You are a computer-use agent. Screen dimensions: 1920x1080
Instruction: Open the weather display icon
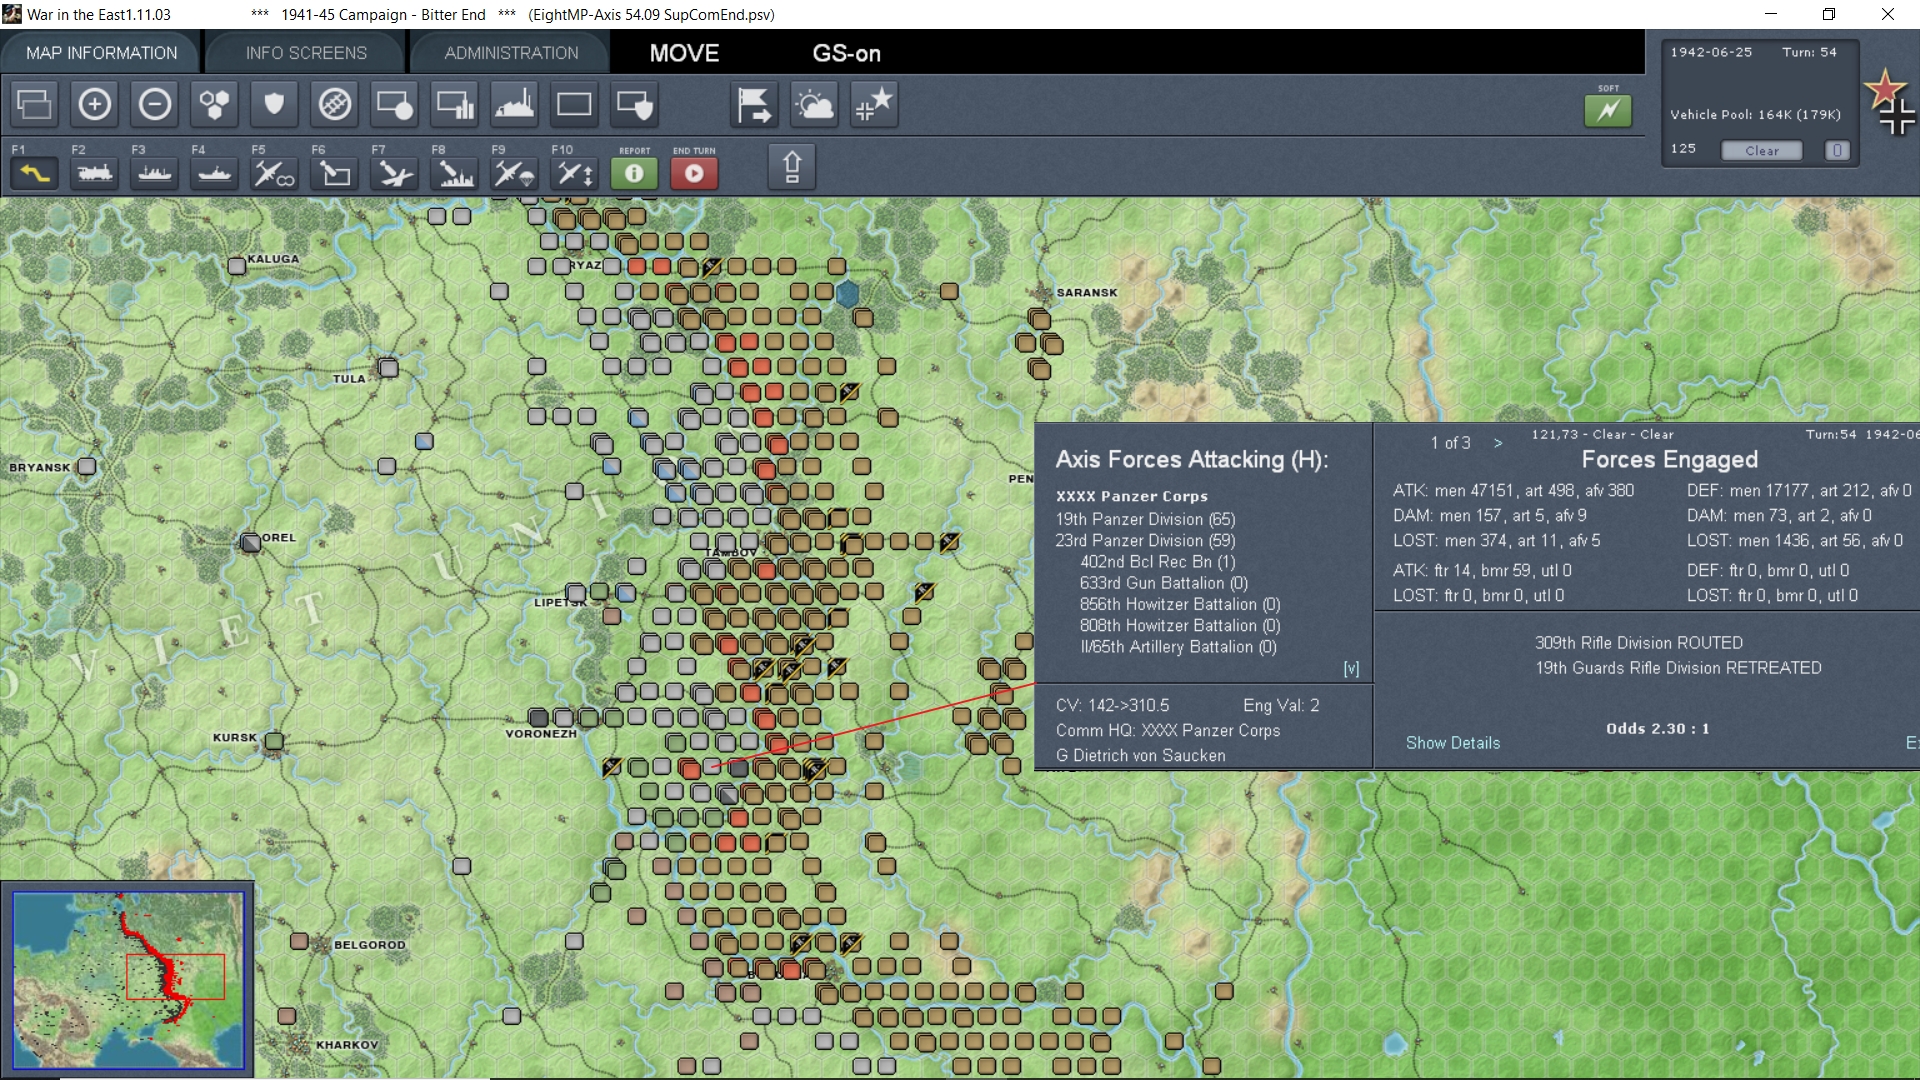tap(814, 104)
